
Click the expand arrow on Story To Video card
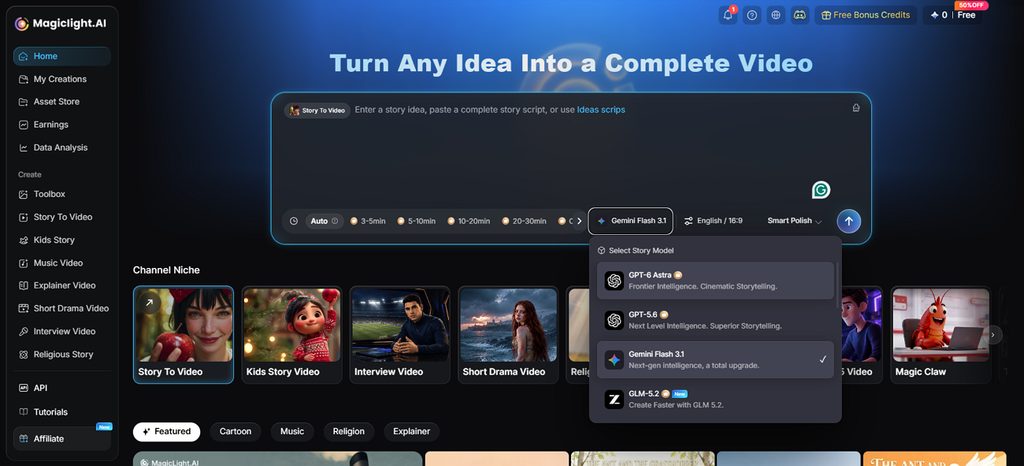coord(149,303)
